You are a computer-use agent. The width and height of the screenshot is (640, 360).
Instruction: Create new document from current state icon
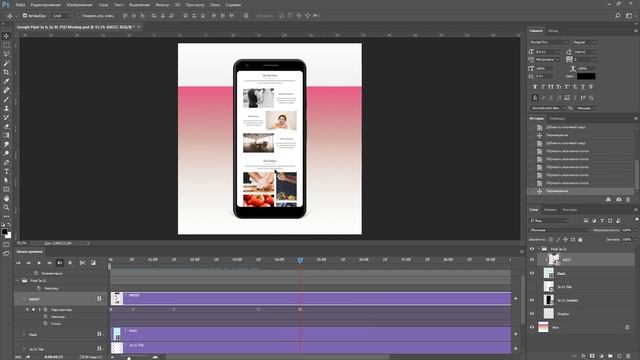(x=608, y=200)
